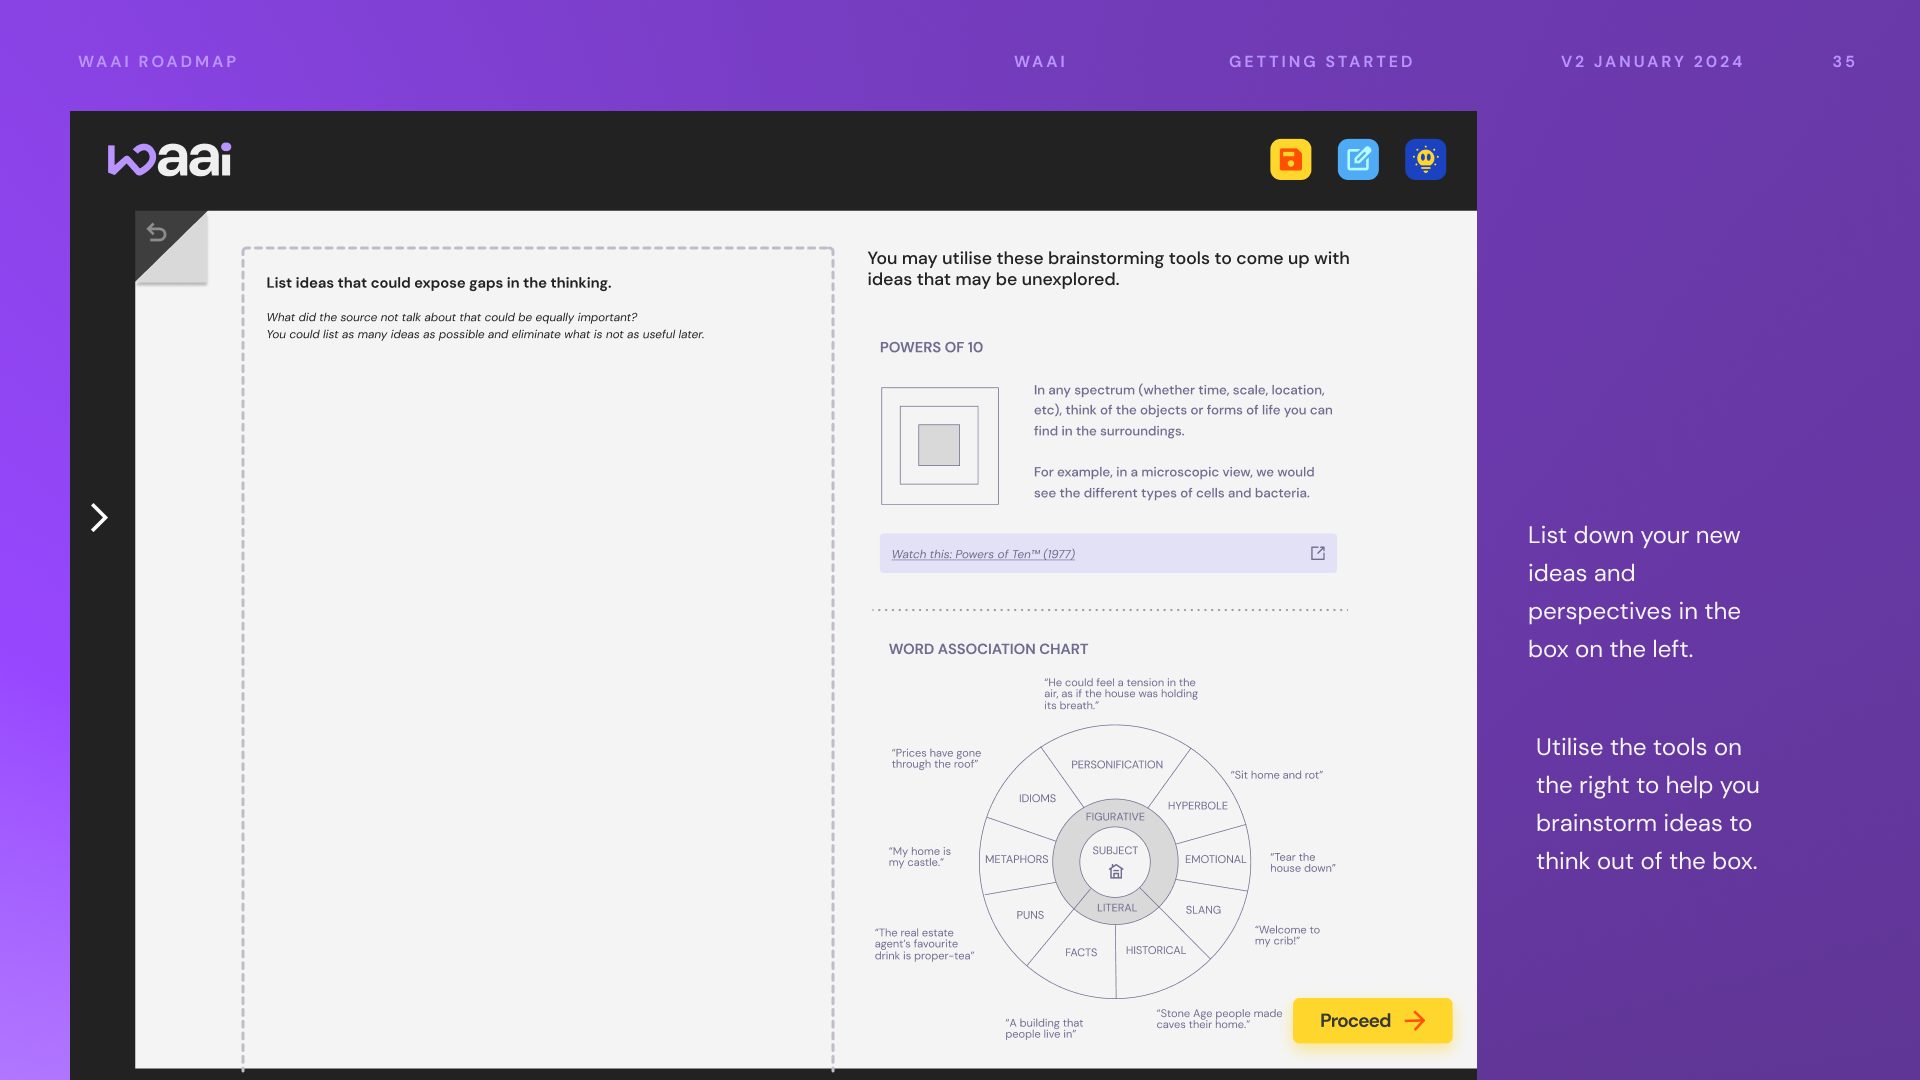Screen dimensions: 1920x1080
Task: Click GETTING STARTED header label
Action: point(1321,62)
